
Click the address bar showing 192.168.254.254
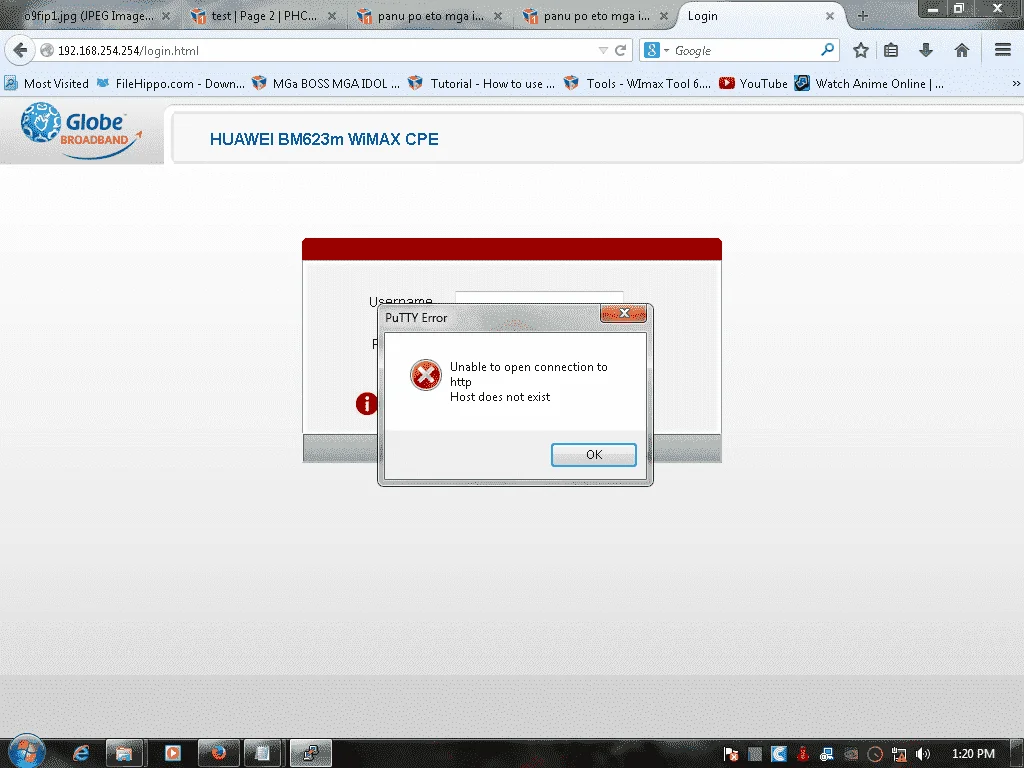(x=317, y=50)
